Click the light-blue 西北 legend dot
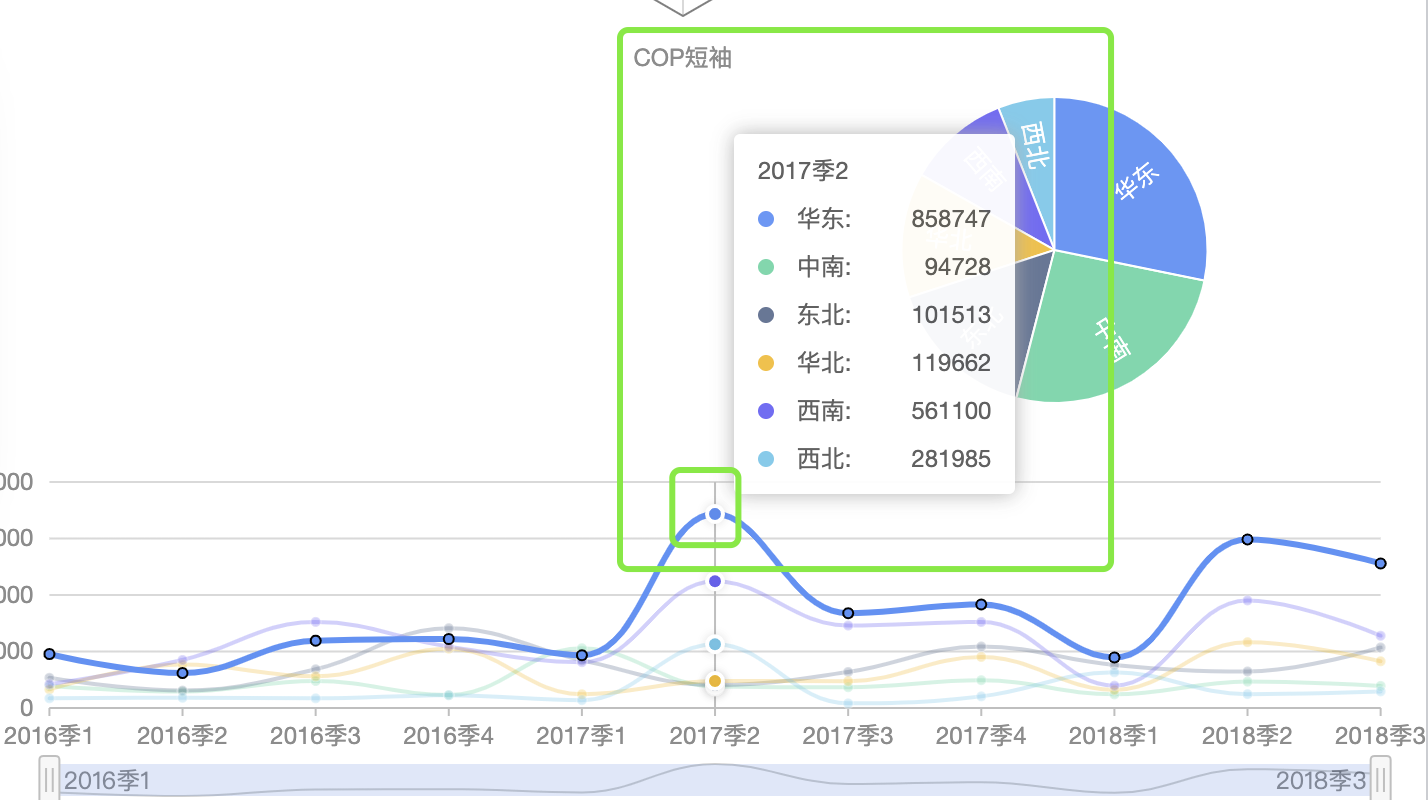1428x800 pixels. tap(767, 459)
